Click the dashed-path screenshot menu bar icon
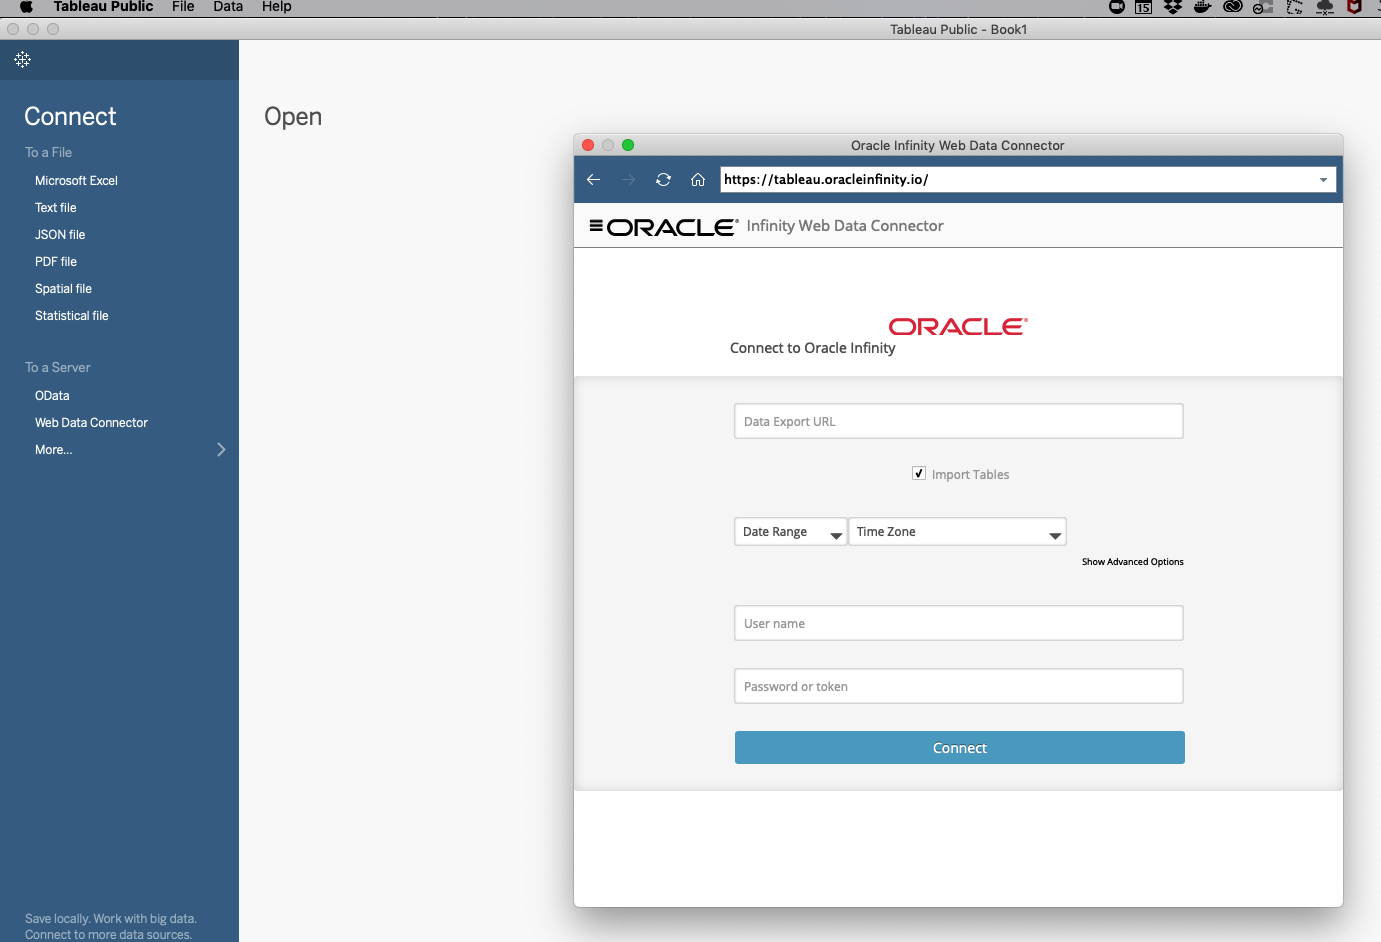This screenshot has height=942, width=1381. click(x=1294, y=7)
